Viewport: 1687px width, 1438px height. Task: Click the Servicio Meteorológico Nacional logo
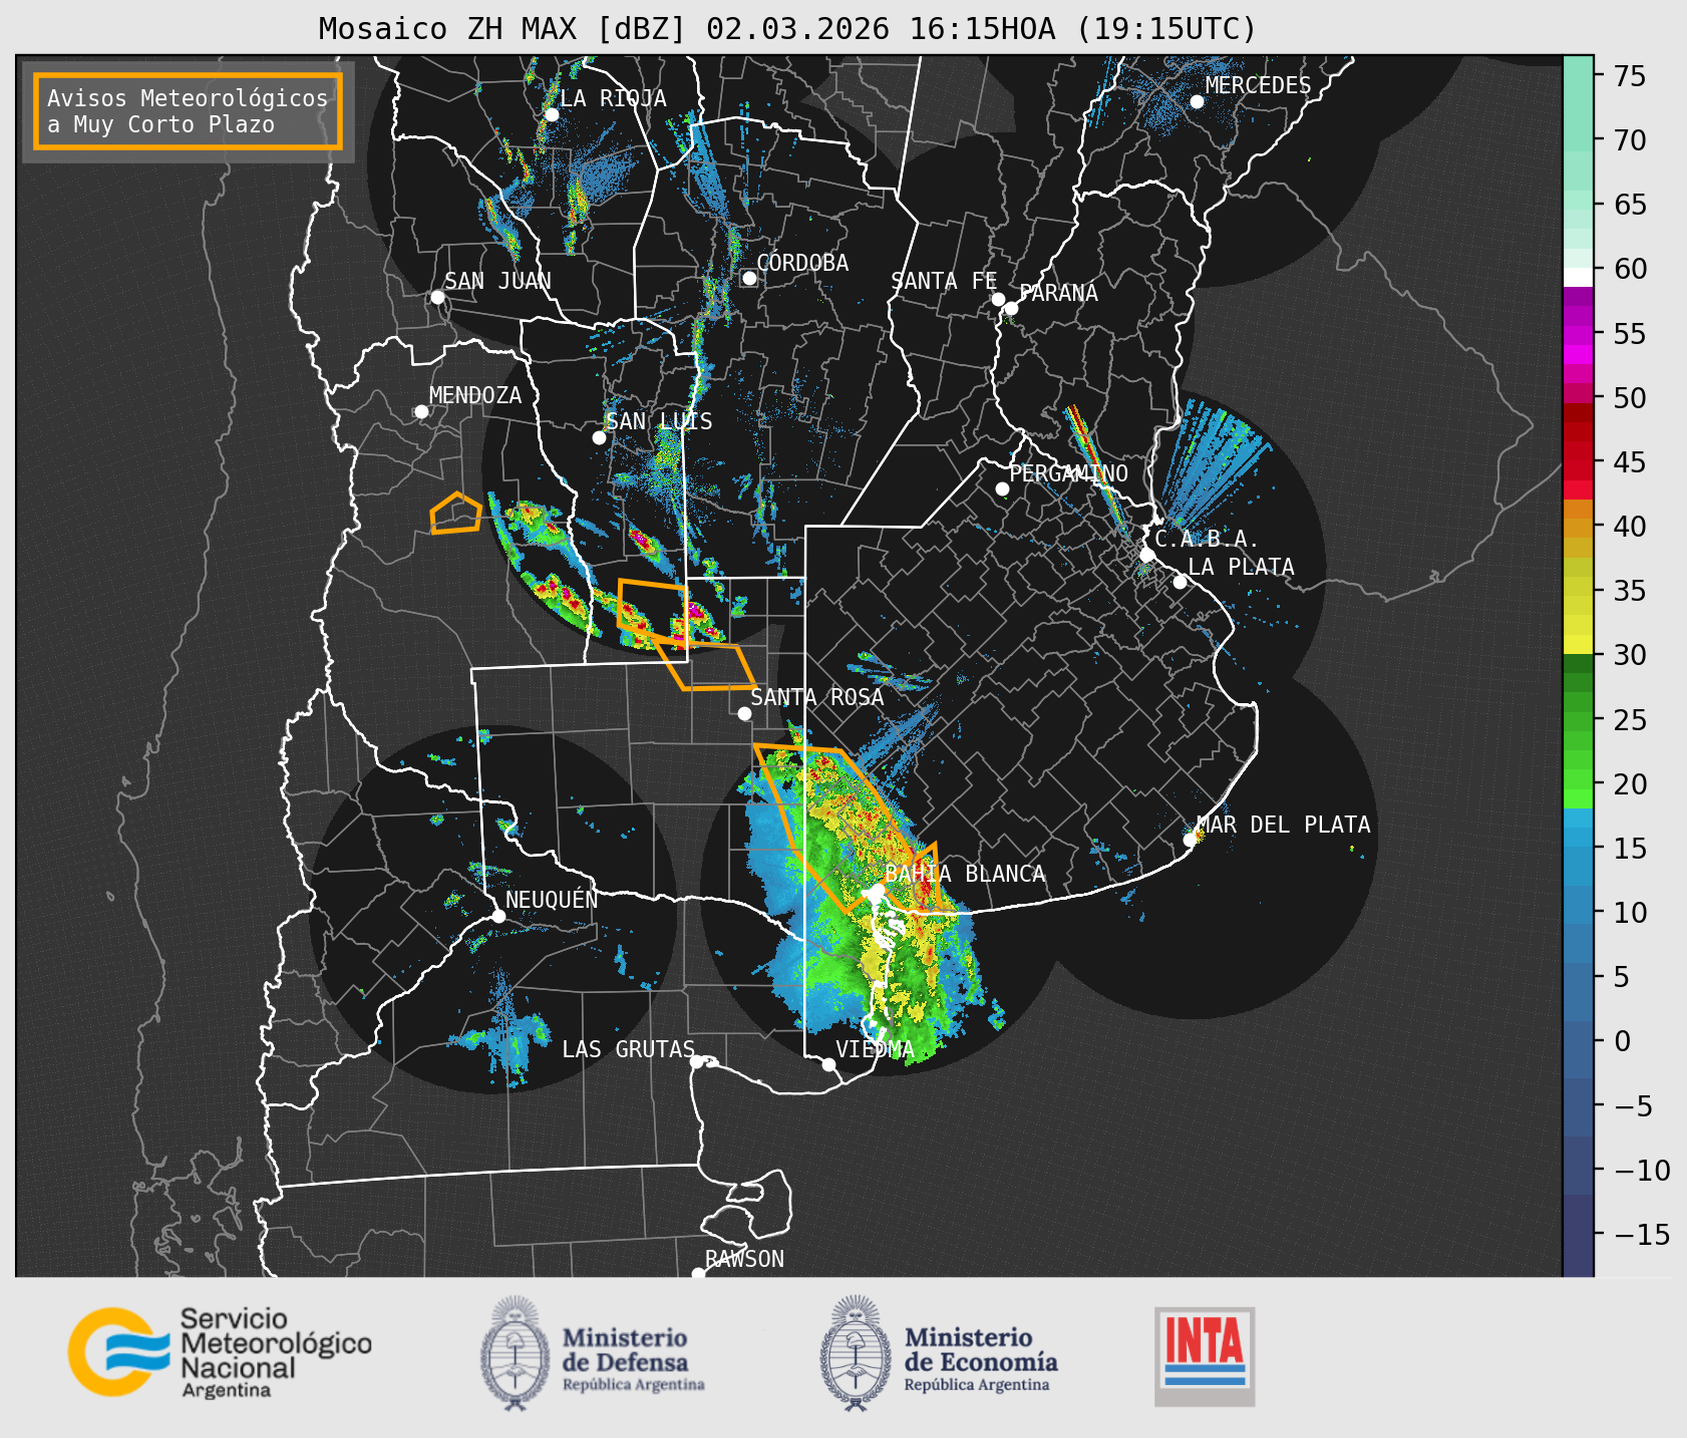point(220,1352)
